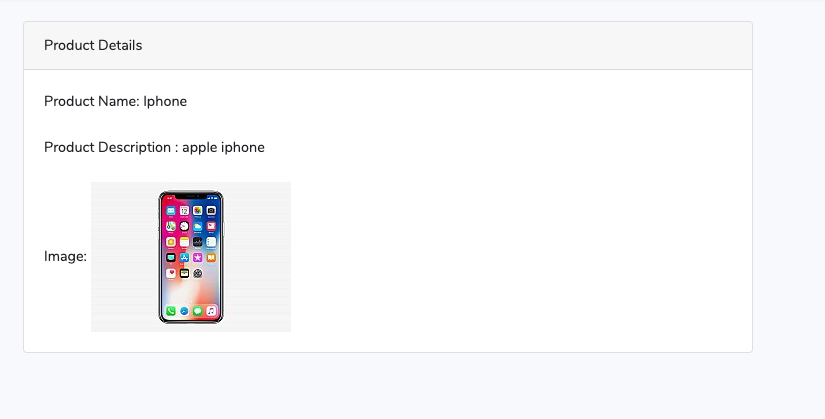Click the purple iTunes Store star icon
The width and height of the screenshot is (825, 419).
(x=197, y=257)
